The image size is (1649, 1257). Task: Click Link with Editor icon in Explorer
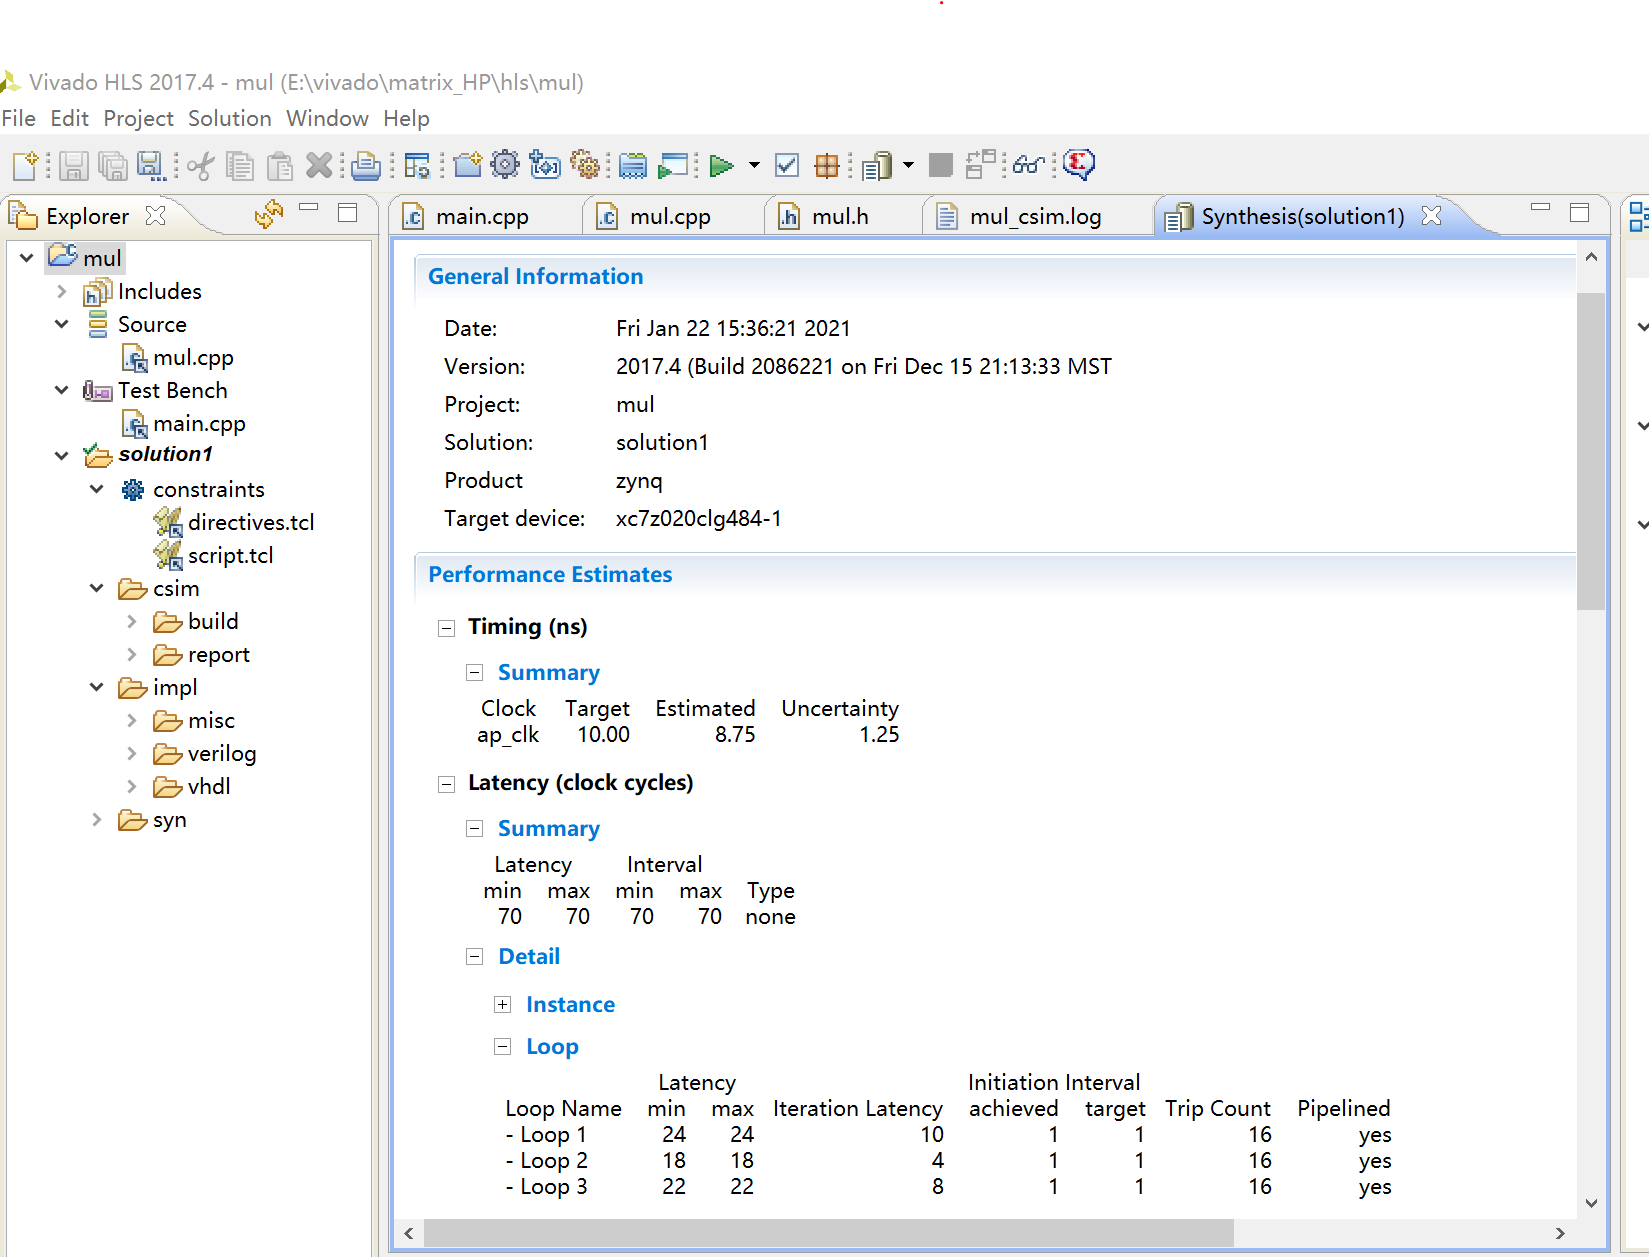(x=269, y=214)
